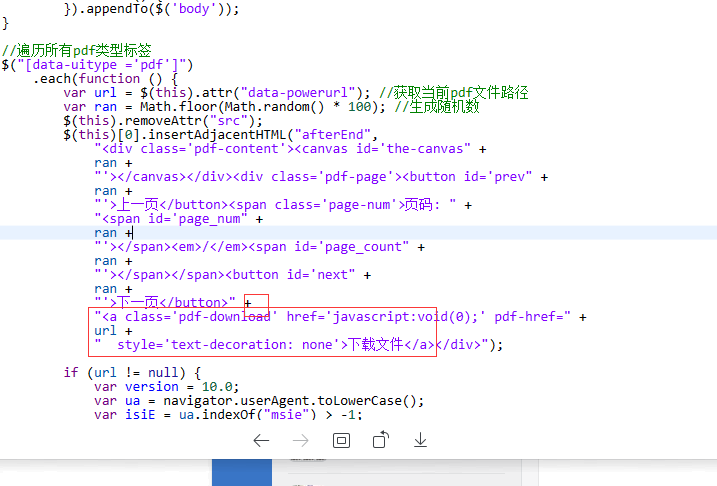This screenshot has height=486, width=717.
Task: Click the blue block below the toolbar
Action: click(242, 473)
